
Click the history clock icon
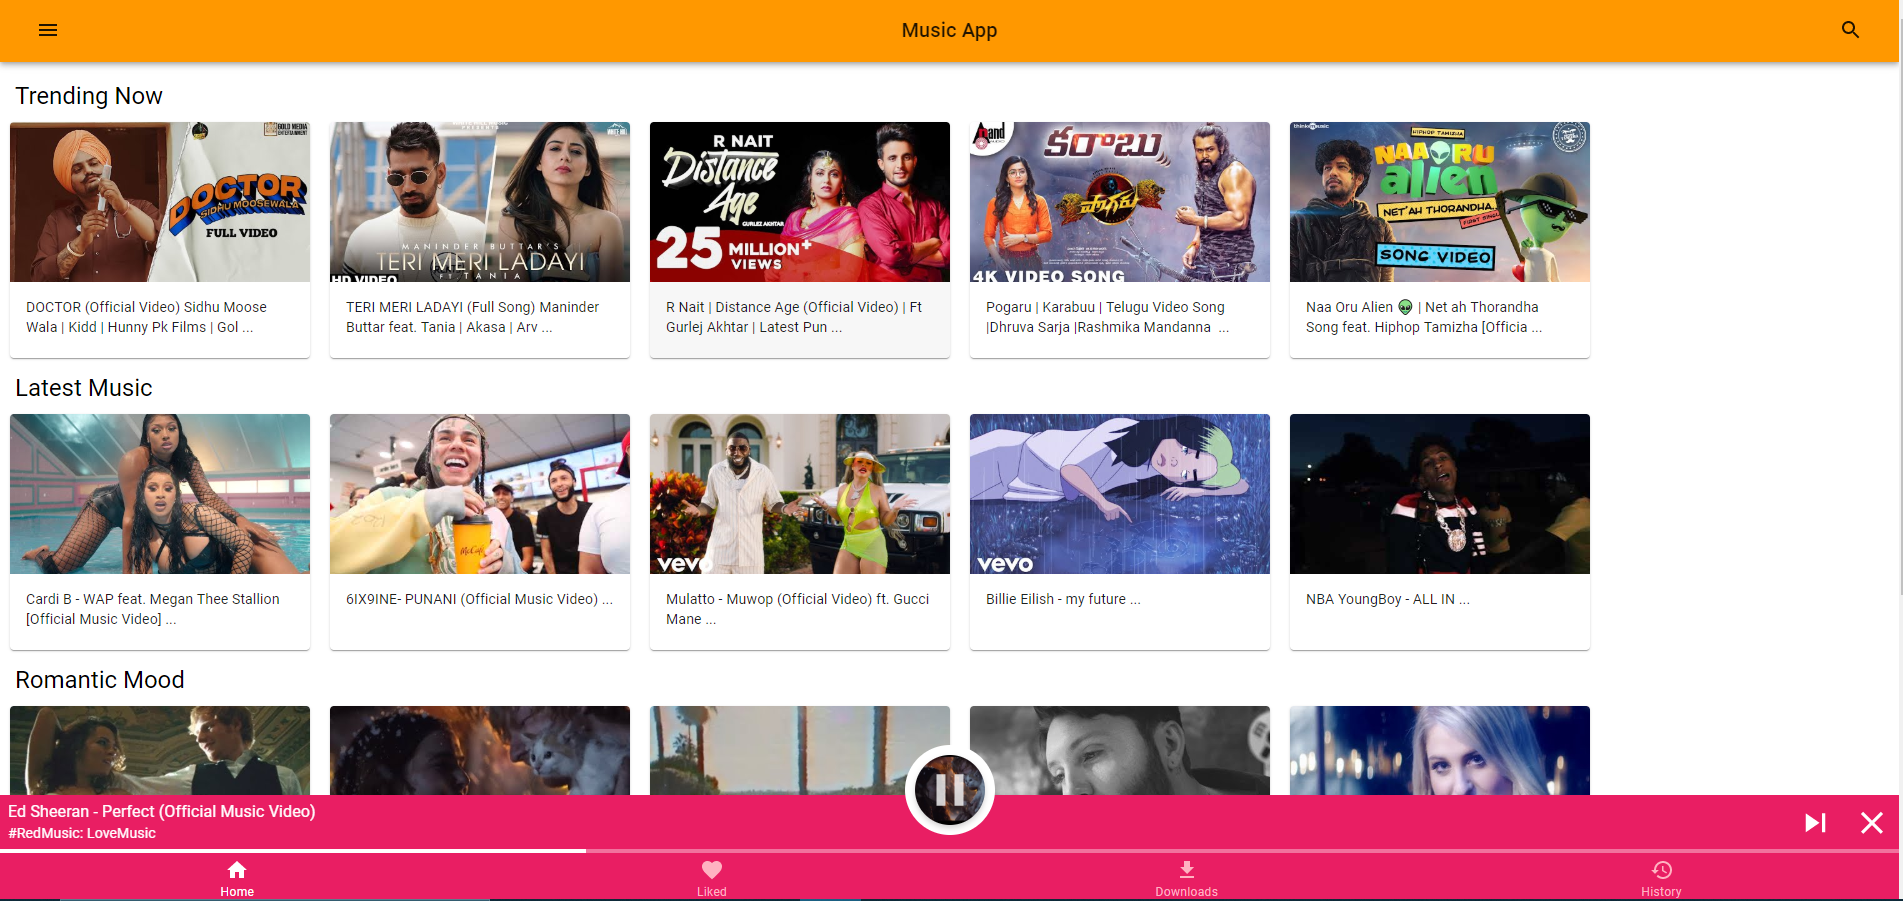[1662, 870]
